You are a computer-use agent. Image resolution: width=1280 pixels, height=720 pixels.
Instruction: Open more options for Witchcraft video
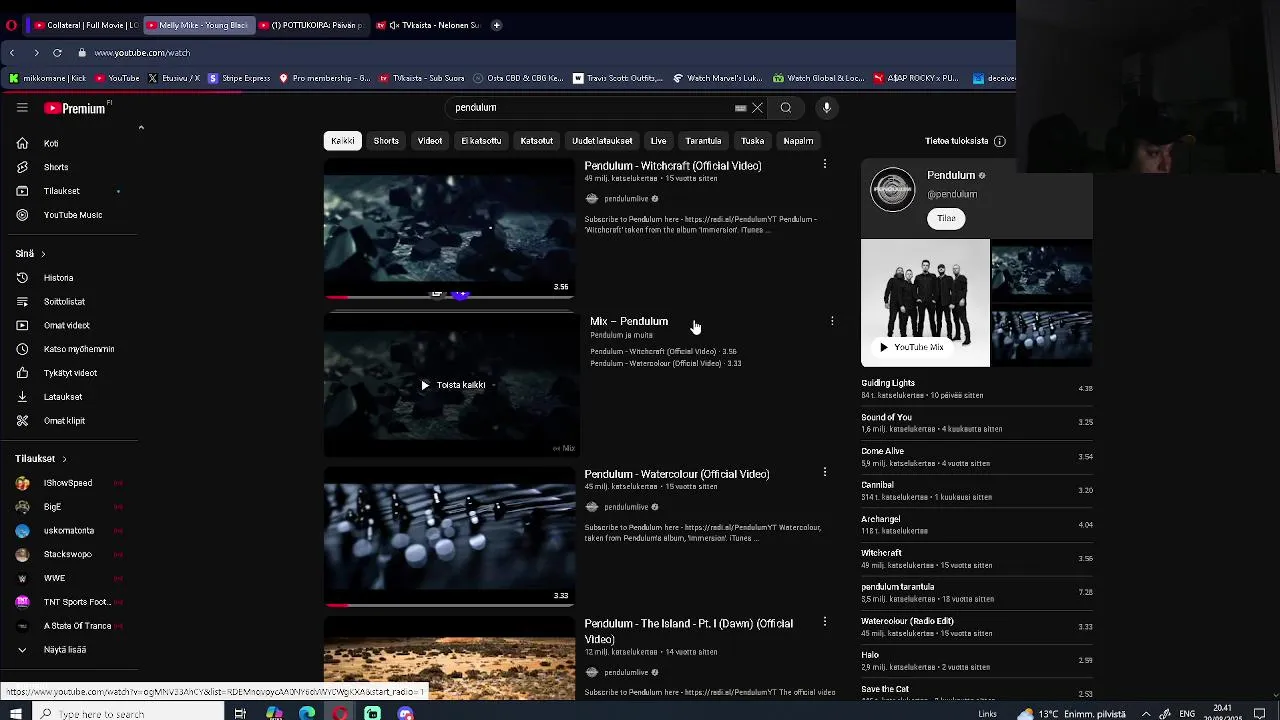click(825, 164)
